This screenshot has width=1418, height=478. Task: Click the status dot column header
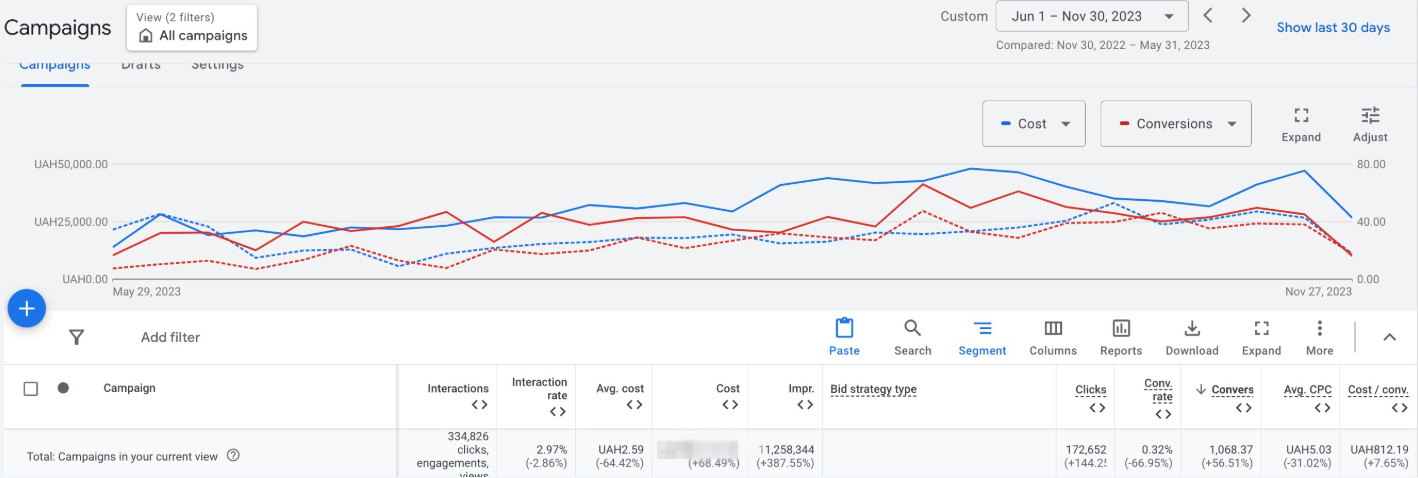click(63, 388)
